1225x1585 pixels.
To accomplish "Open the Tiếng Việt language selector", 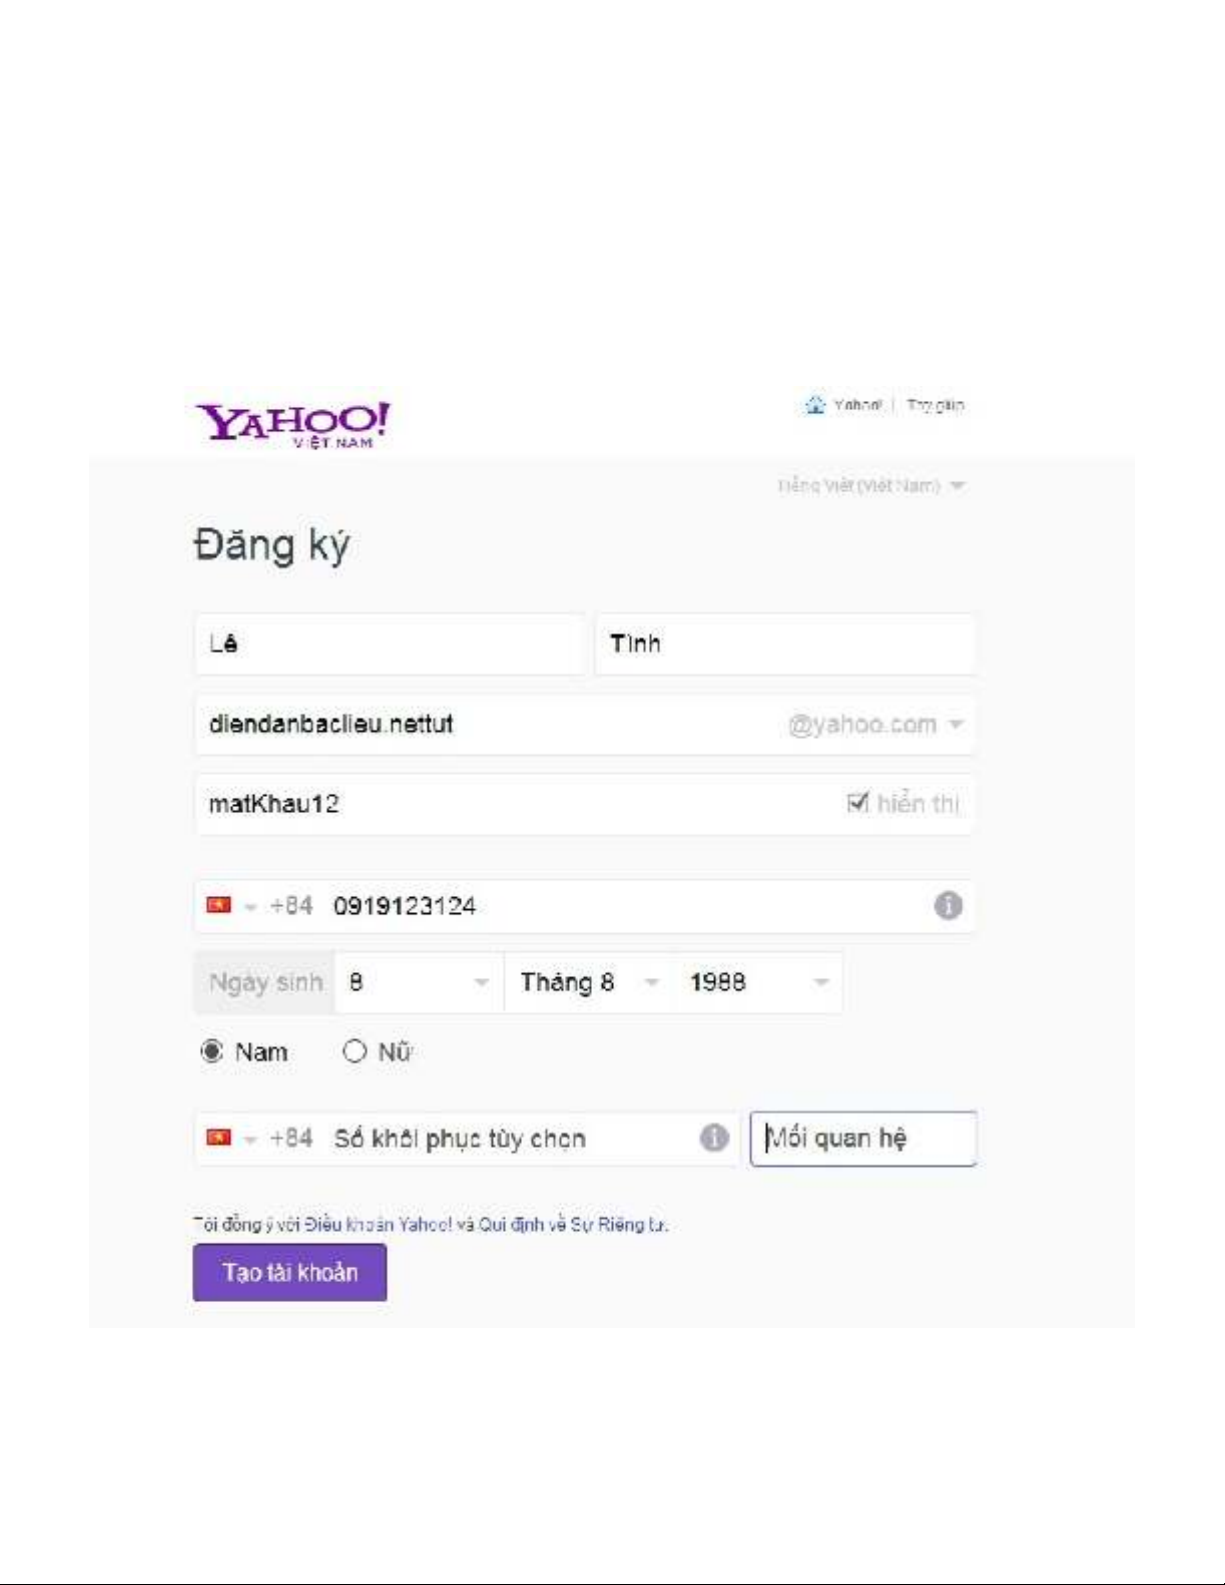I will coord(871,486).
